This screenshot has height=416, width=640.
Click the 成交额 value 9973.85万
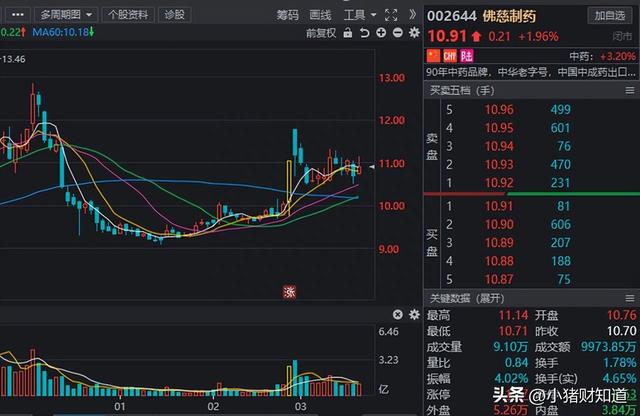(x=609, y=347)
